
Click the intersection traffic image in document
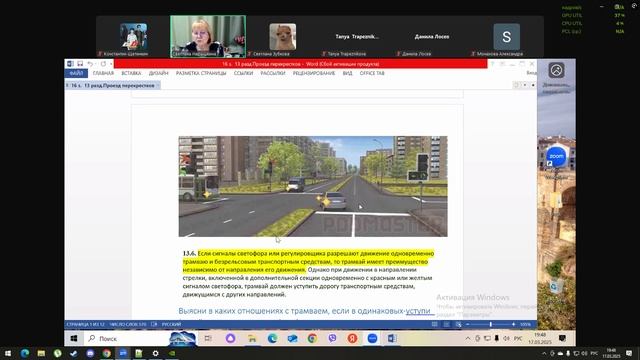(313, 186)
